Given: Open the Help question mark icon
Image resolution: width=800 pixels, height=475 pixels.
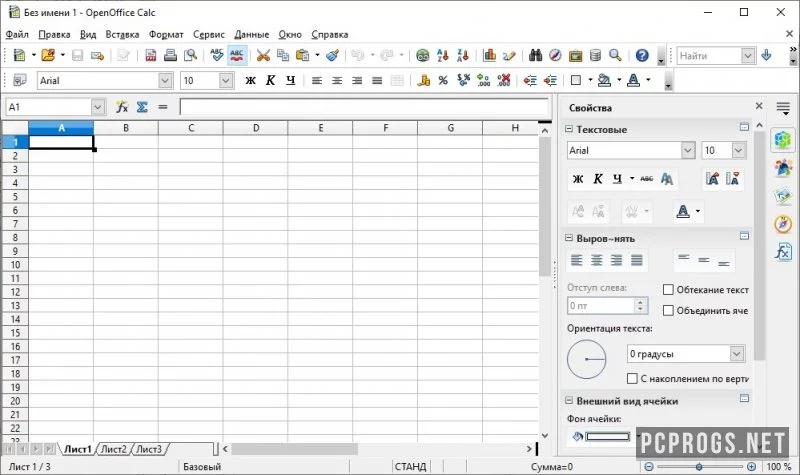Looking at the screenshot, I should click(642, 55).
